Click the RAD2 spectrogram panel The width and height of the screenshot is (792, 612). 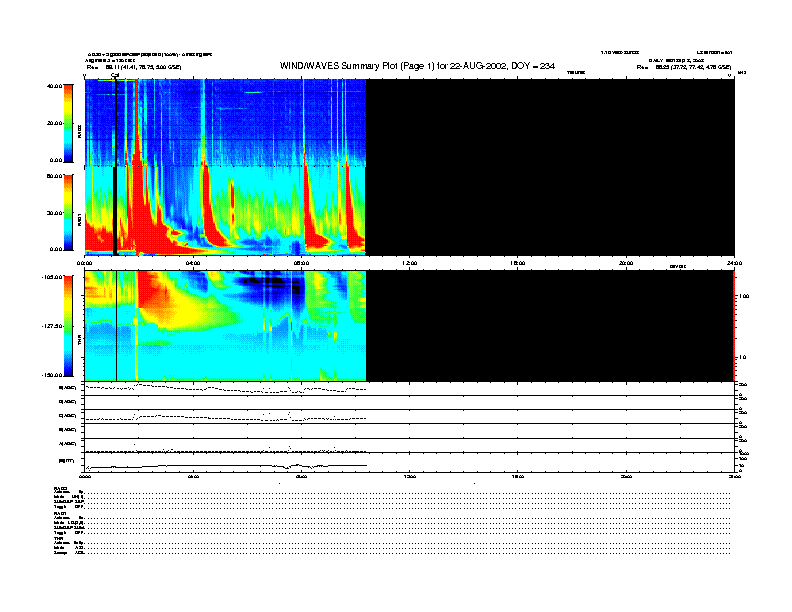pos(410,122)
